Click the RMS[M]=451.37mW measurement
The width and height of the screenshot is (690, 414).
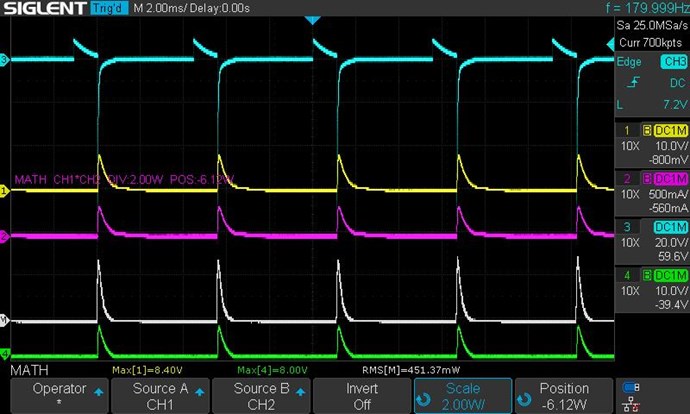[x=411, y=370]
